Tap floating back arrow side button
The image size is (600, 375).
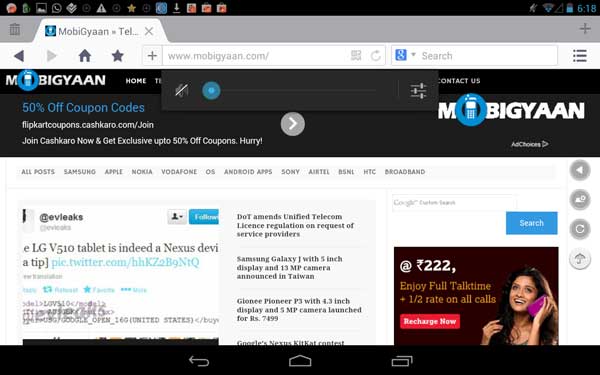tap(580, 170)
